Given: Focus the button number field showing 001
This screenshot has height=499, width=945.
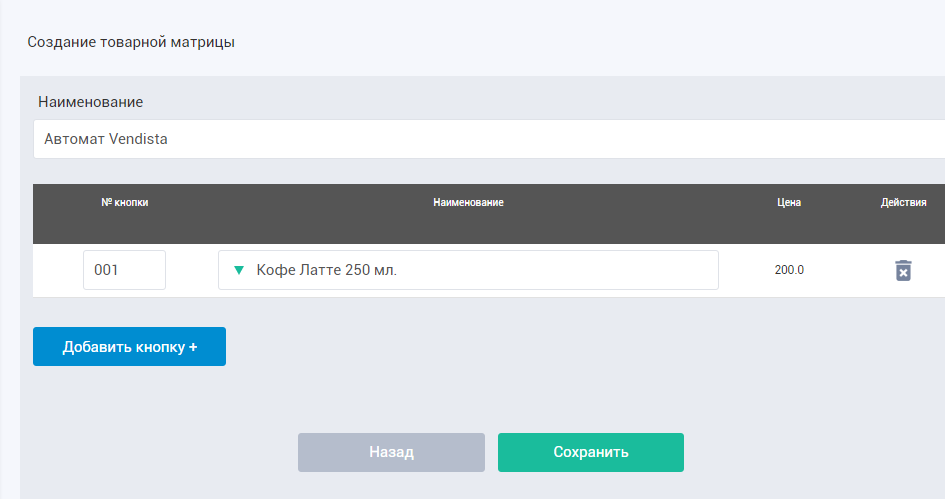Looking at the screenshot, I should point(124,270).
